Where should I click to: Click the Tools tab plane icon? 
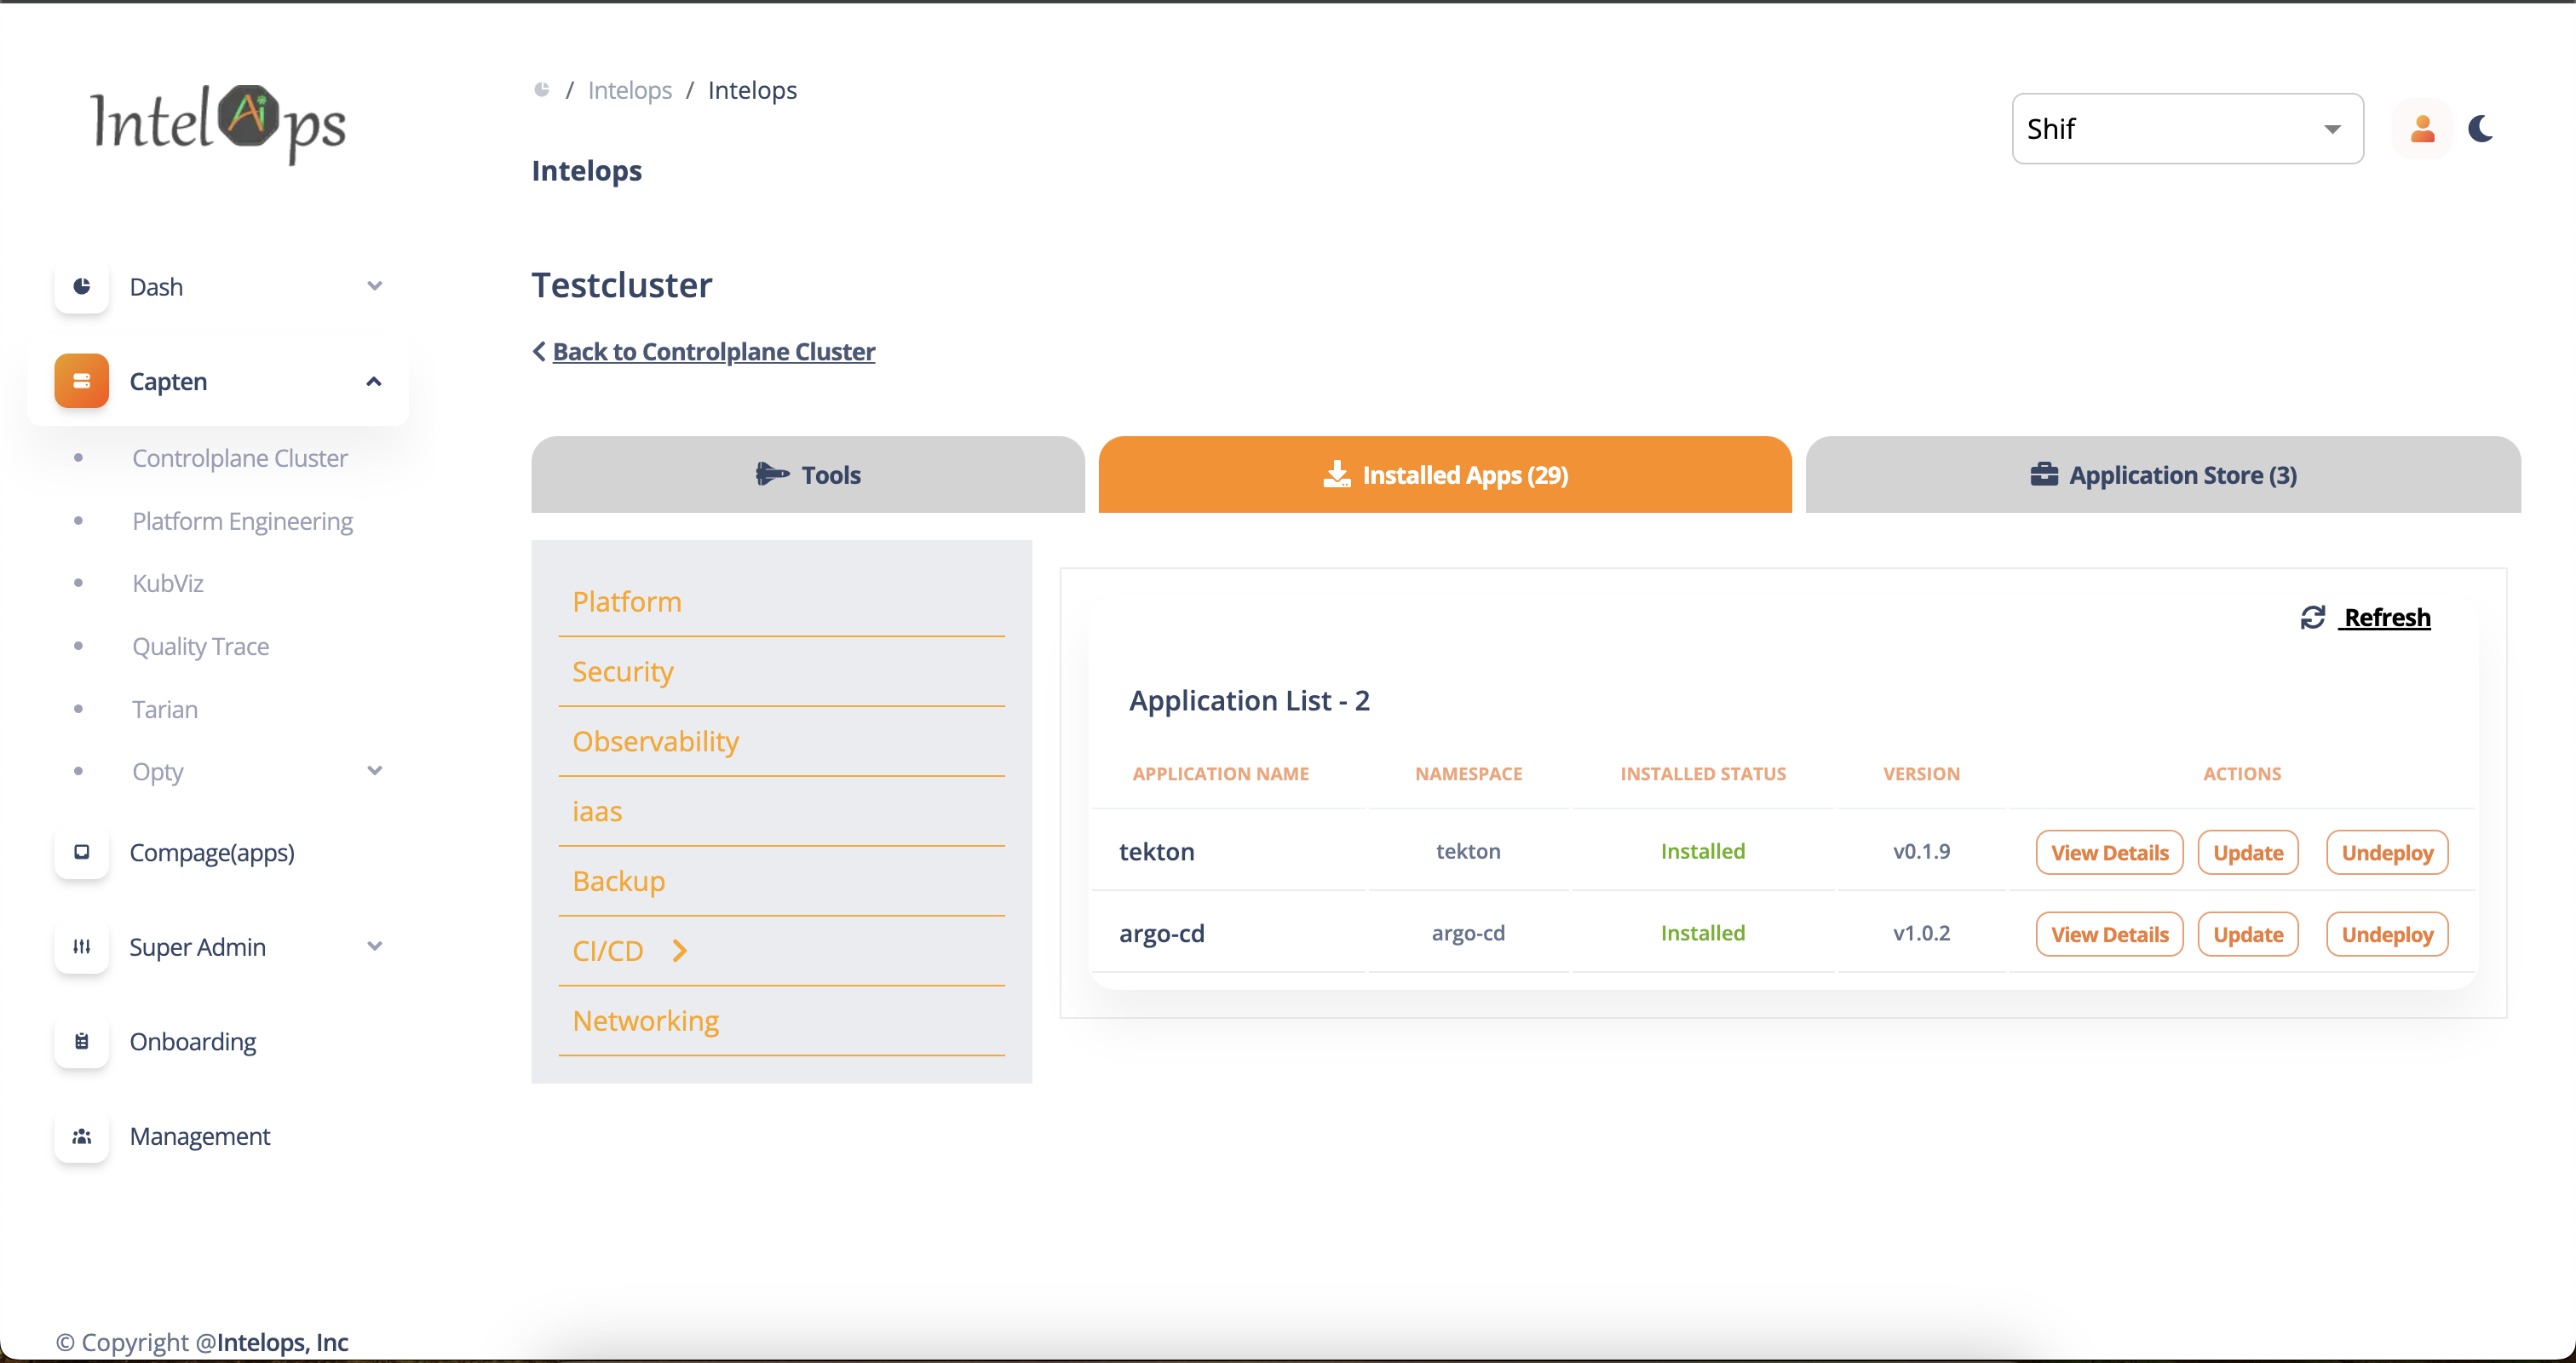tap(772, 474)
